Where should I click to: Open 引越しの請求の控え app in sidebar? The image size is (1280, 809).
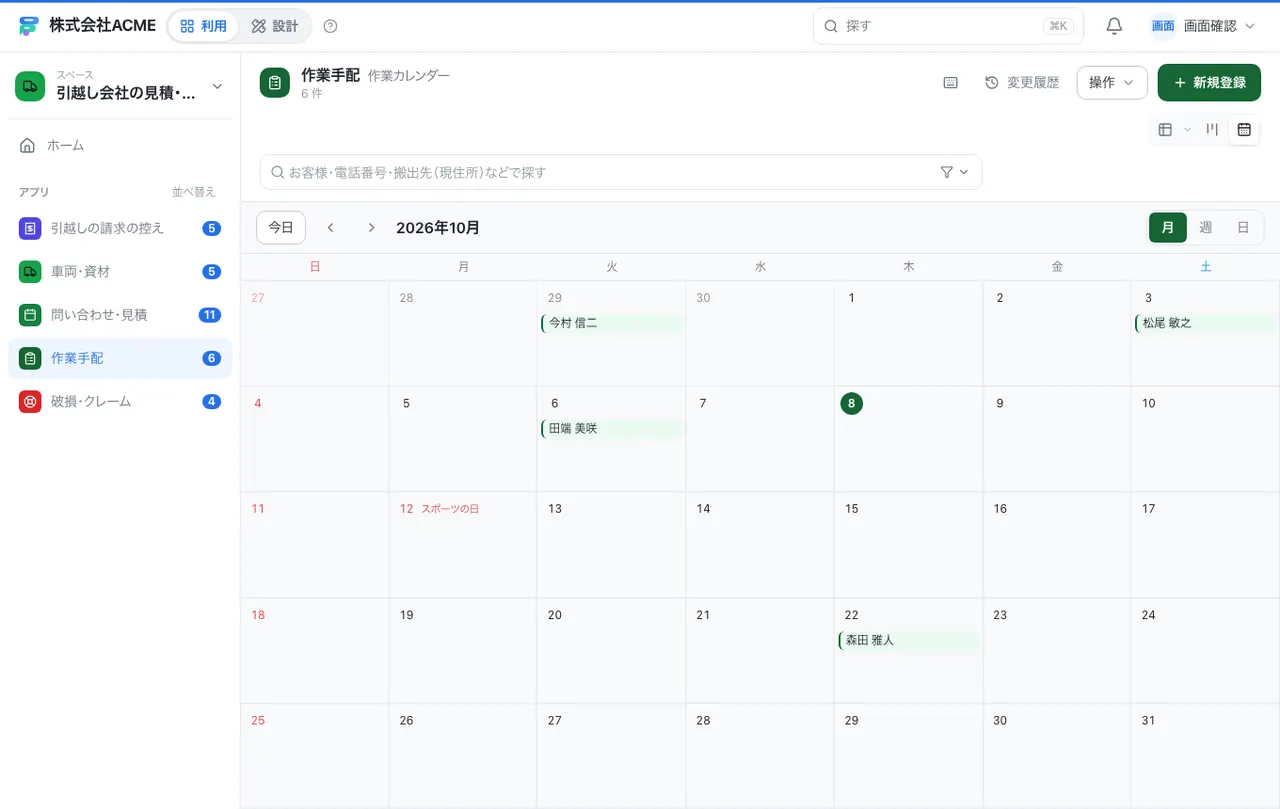[120, 228]
